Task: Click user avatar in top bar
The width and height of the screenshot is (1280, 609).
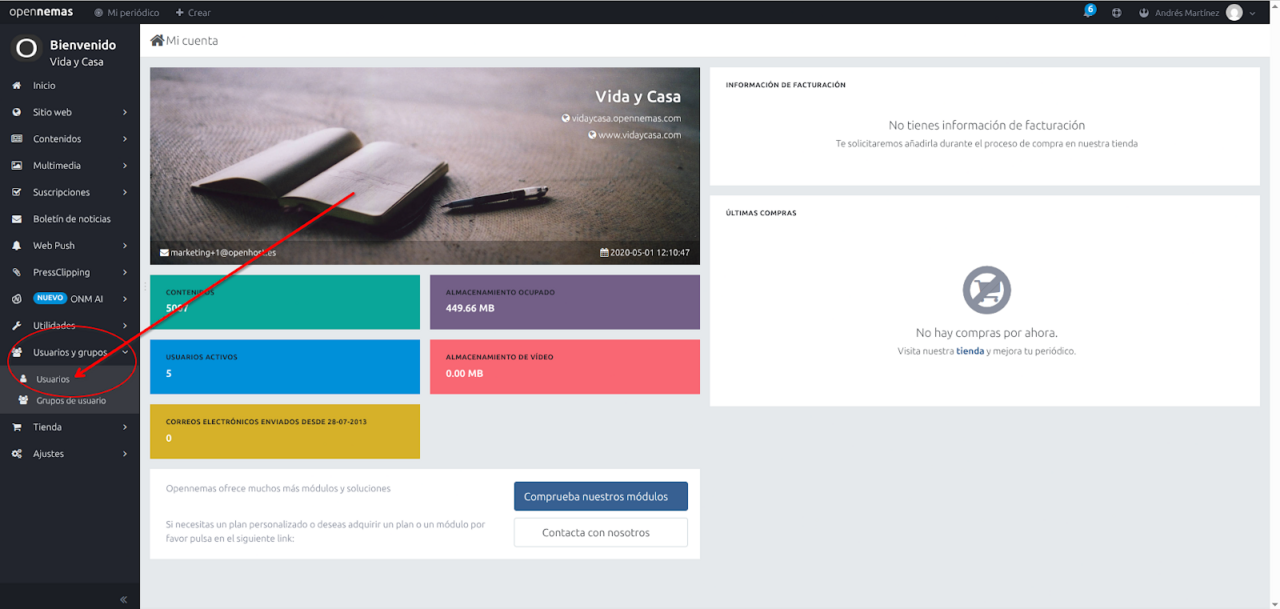Action: (1234, 13)
